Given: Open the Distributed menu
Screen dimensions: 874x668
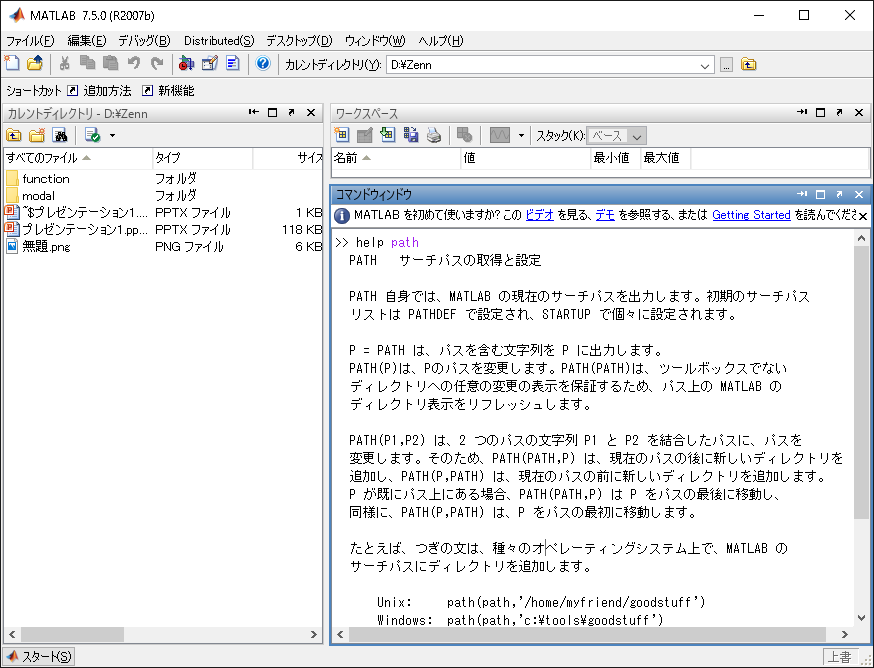Looking at the screenshot, I should pos(218,41).
